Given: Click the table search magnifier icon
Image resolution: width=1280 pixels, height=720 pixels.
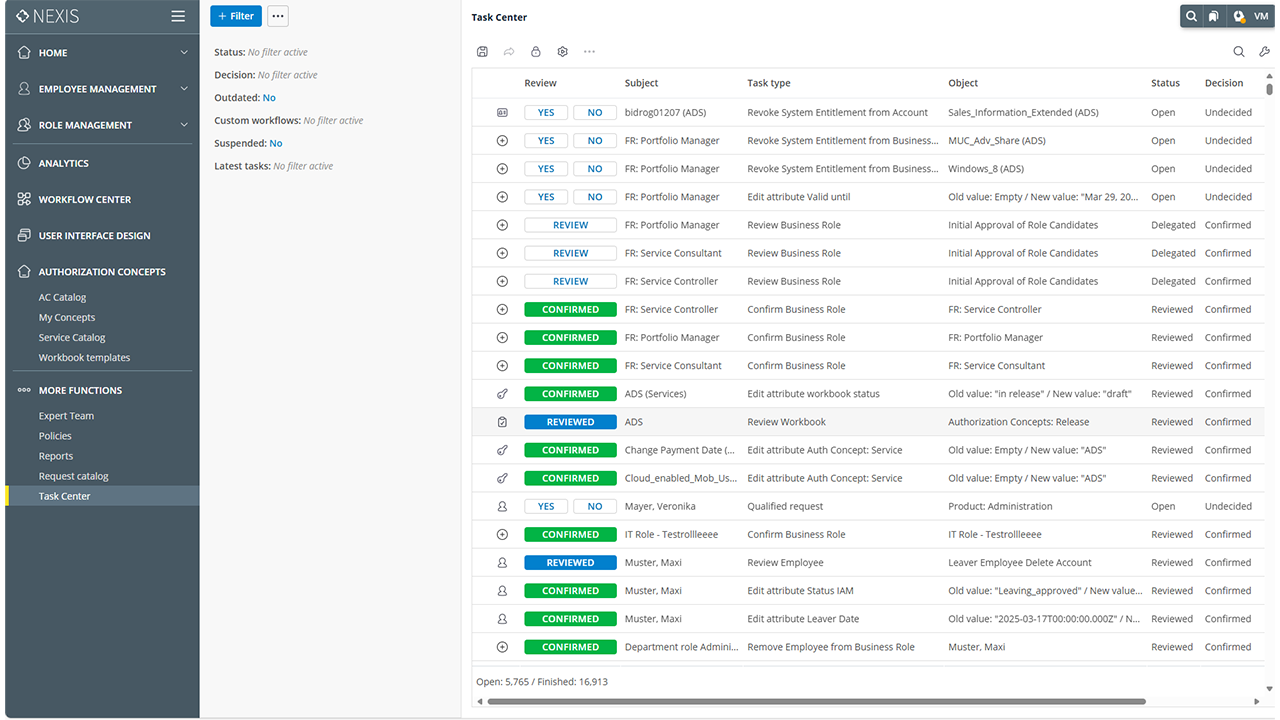Looking at the screenshot, I should pos(1239,52).
